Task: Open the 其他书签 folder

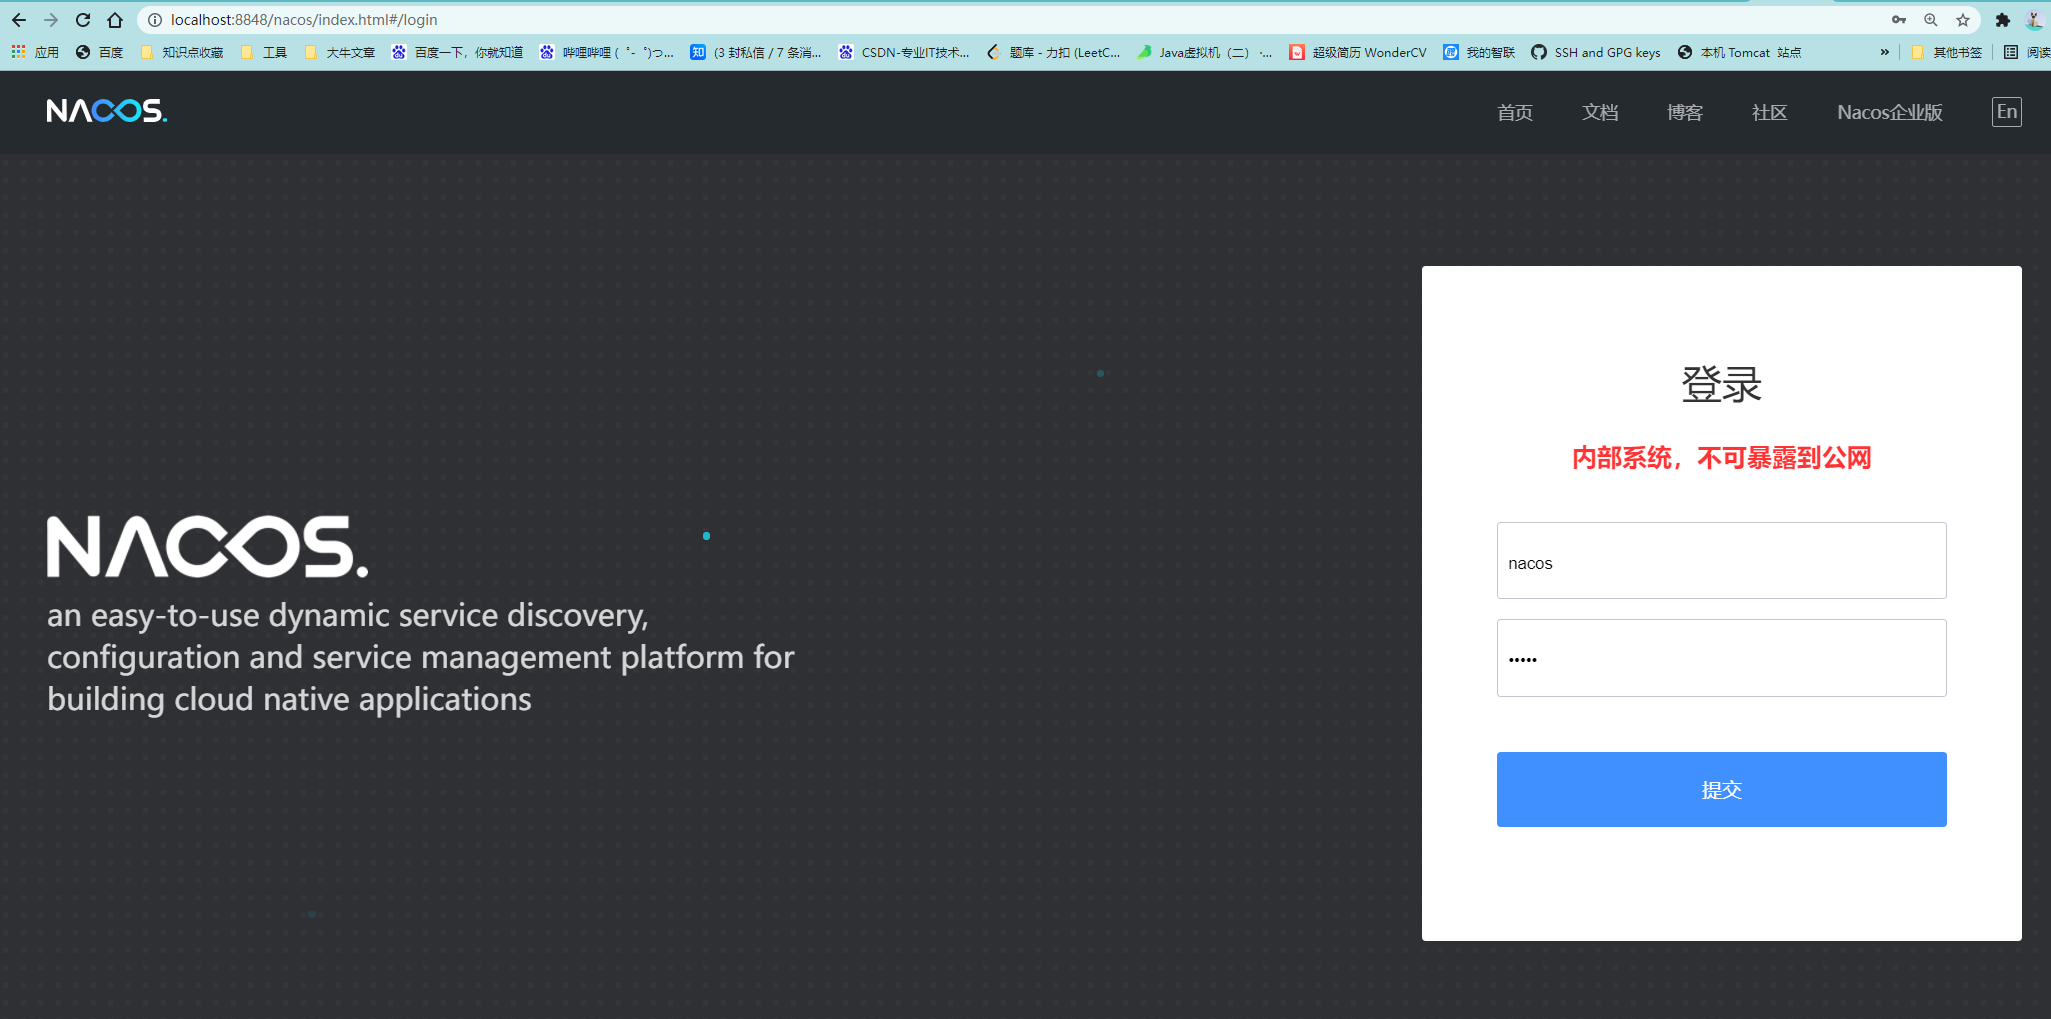Action: click(x=1946, y=52)
